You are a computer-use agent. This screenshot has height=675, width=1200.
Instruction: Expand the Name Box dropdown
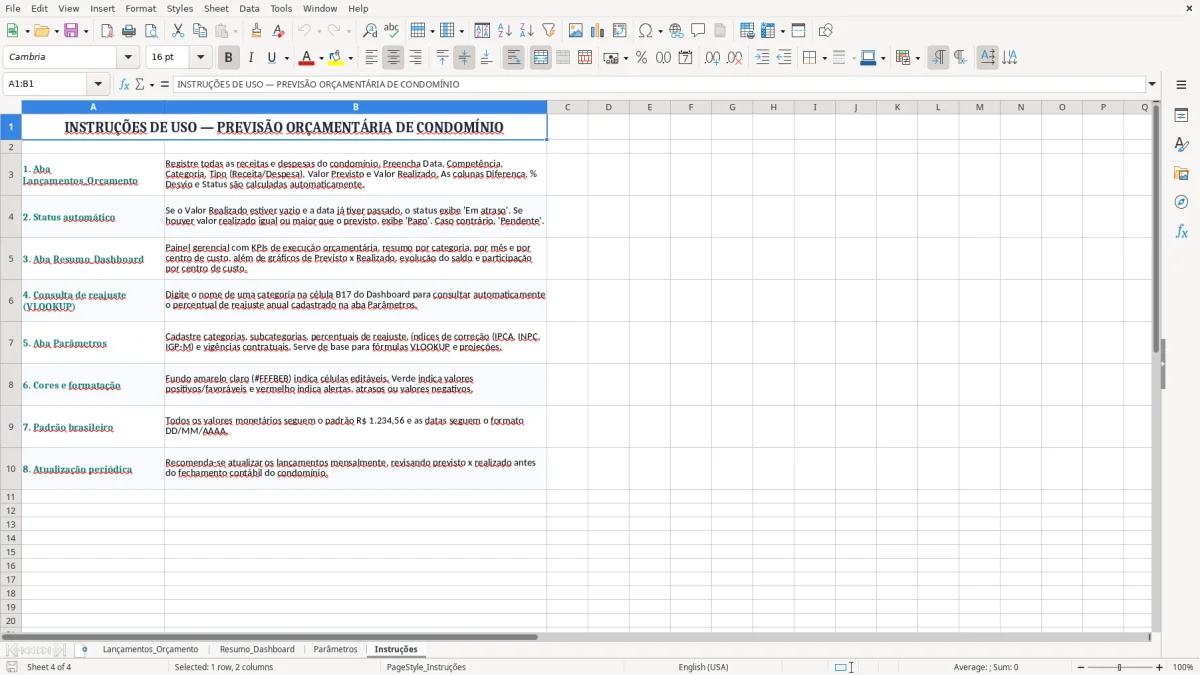coord(98,84)
